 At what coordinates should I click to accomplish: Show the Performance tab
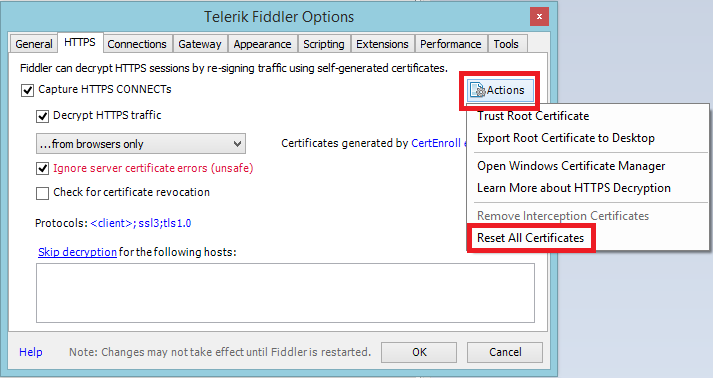pos(451,44)
